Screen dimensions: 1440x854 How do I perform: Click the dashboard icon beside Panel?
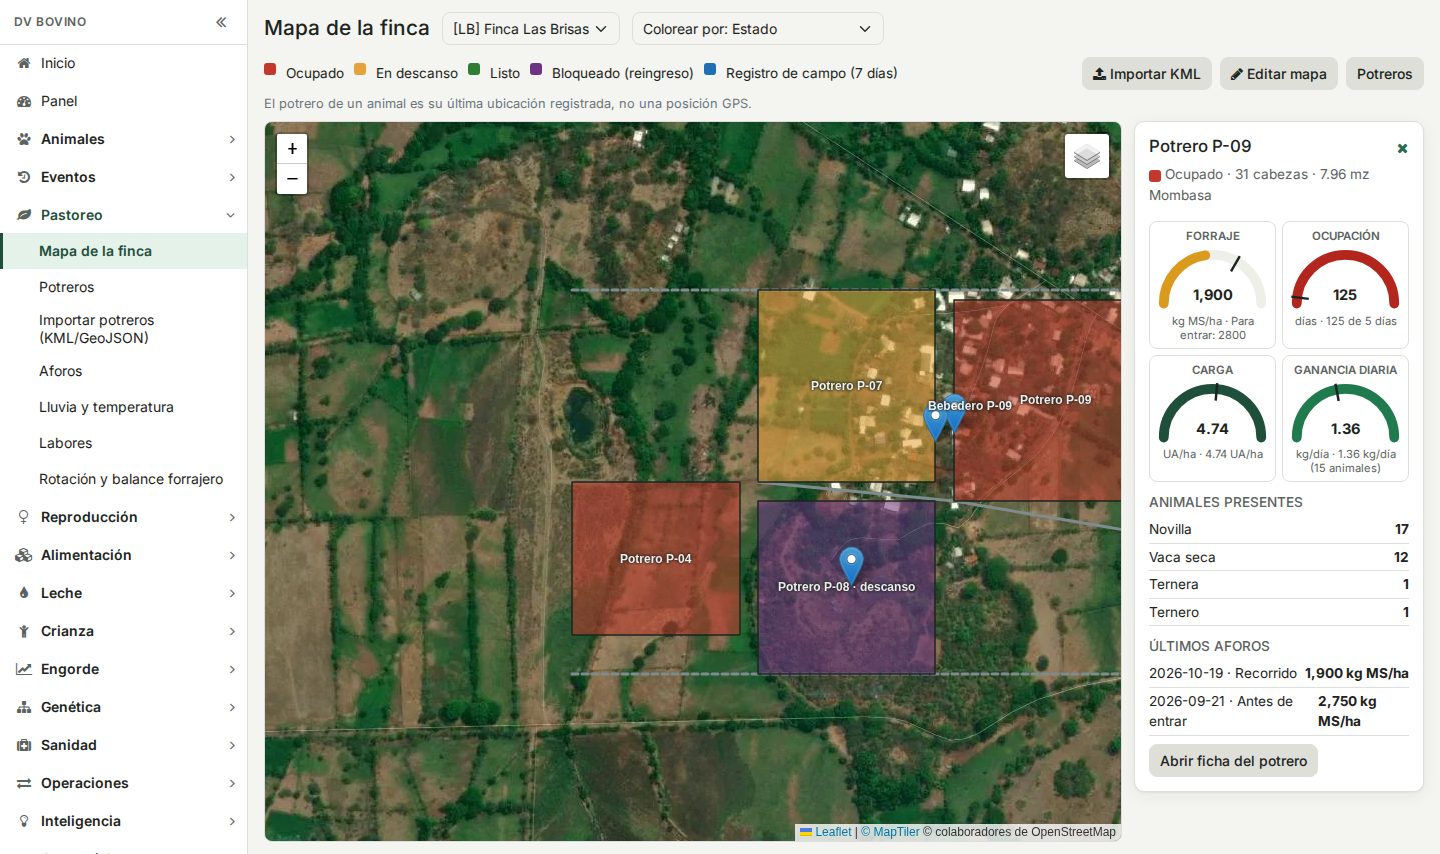point(24,101)
